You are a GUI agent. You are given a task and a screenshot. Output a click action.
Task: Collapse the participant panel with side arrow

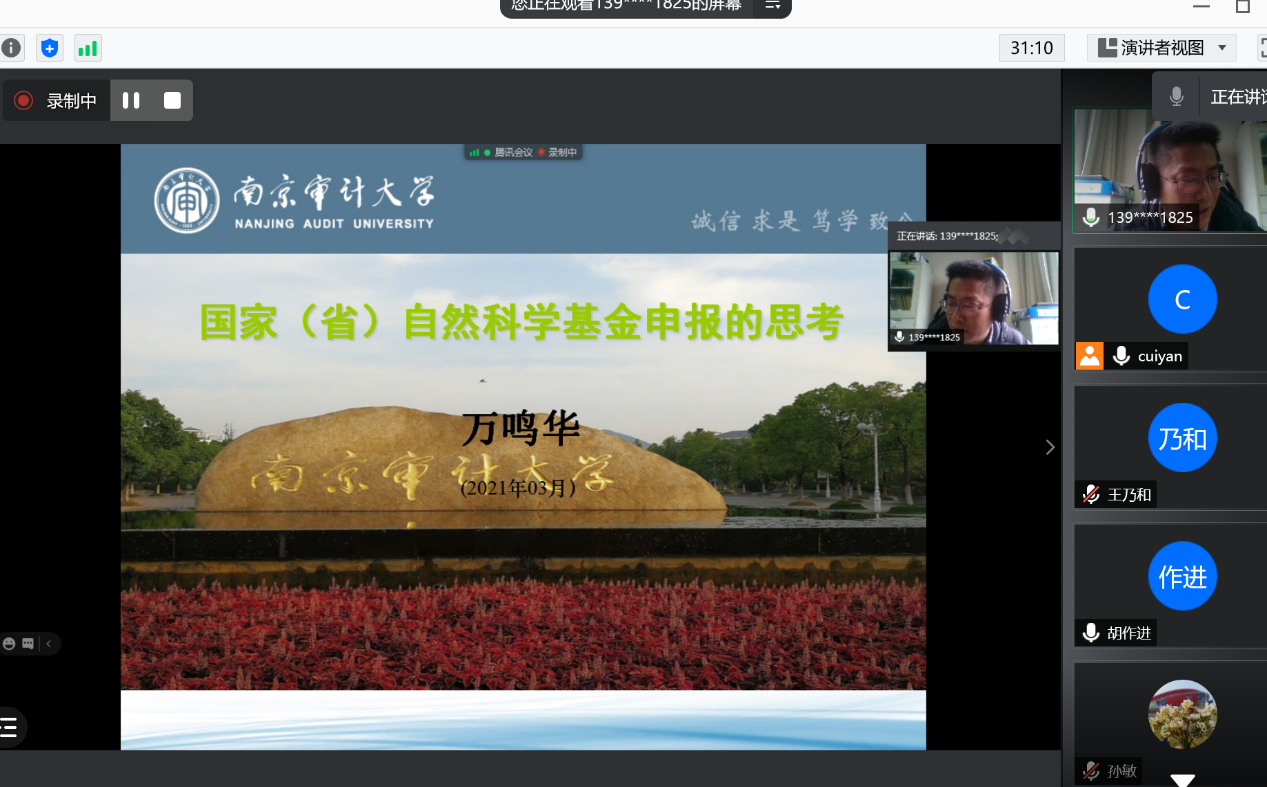(x=1050, y=447)
